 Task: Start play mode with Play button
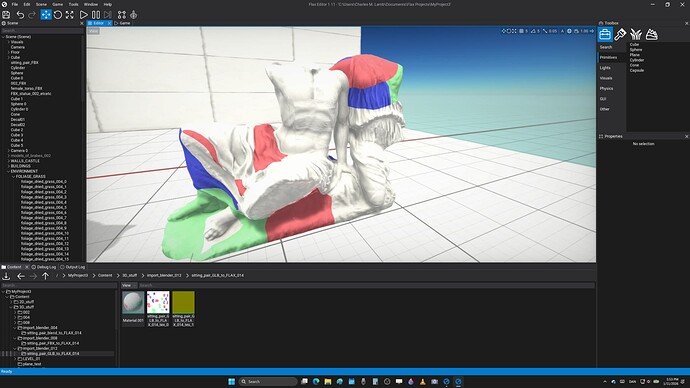pyautogui.click(x=83, y=15)
